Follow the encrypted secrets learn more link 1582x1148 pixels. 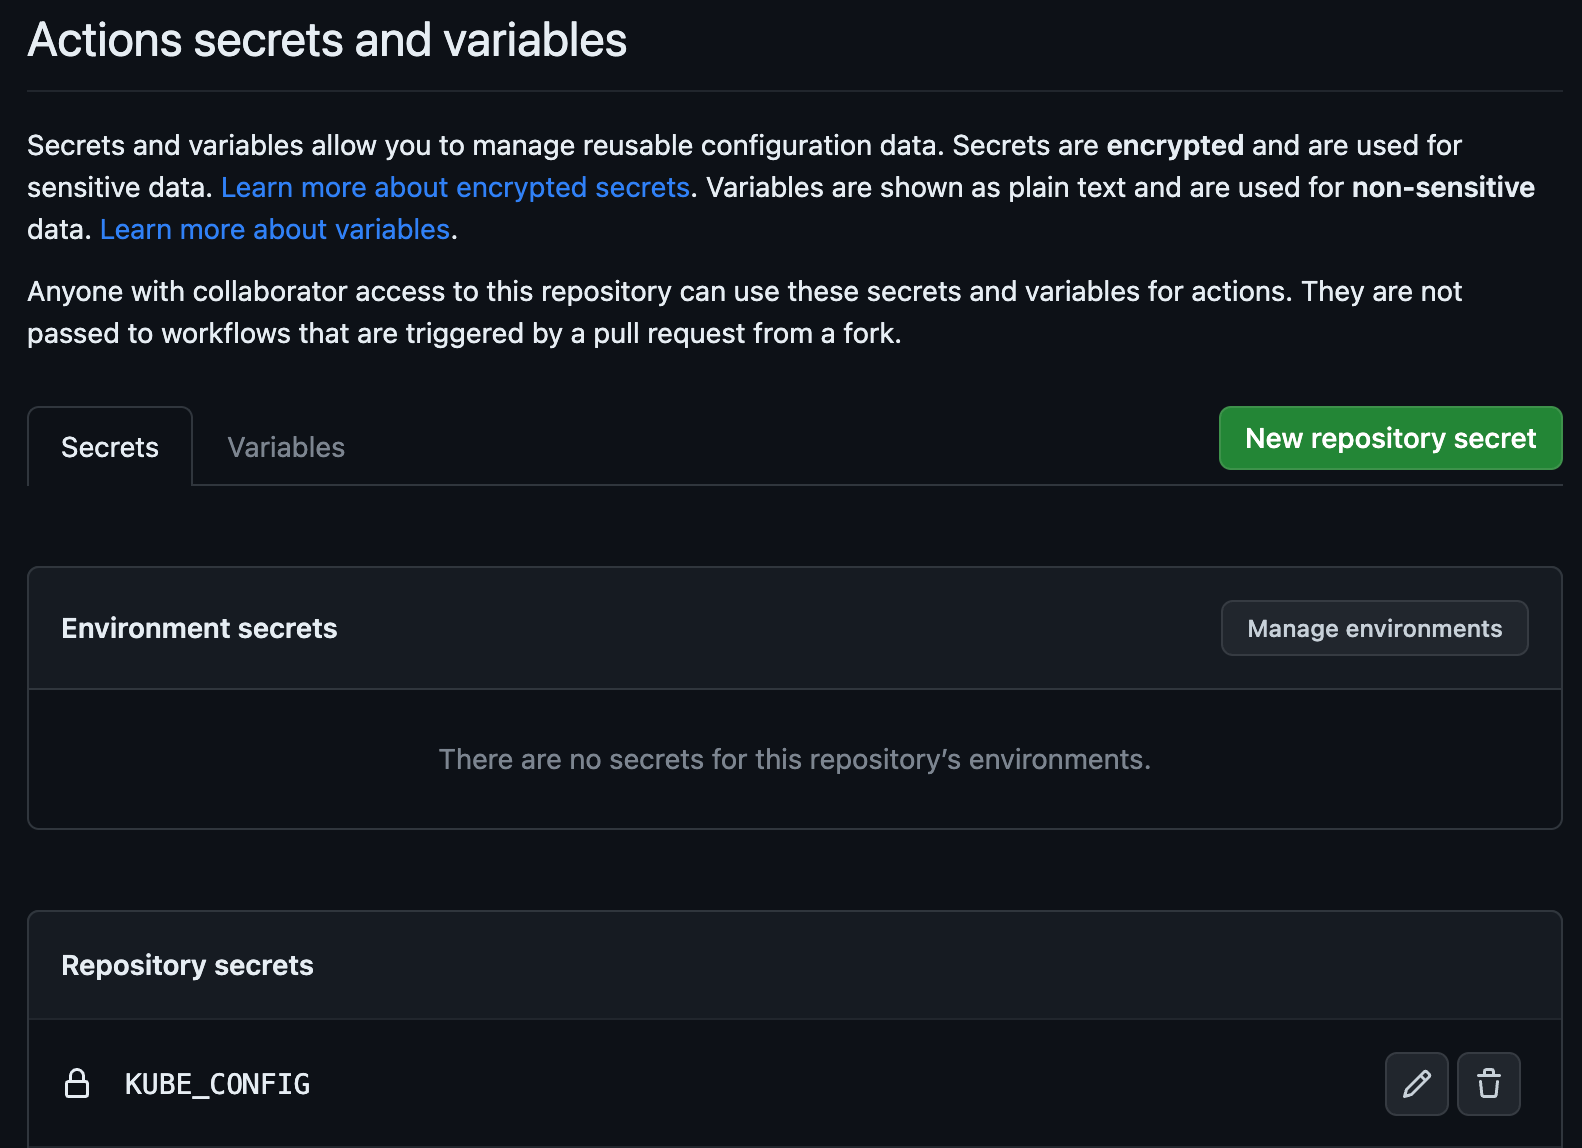(455, 187)
